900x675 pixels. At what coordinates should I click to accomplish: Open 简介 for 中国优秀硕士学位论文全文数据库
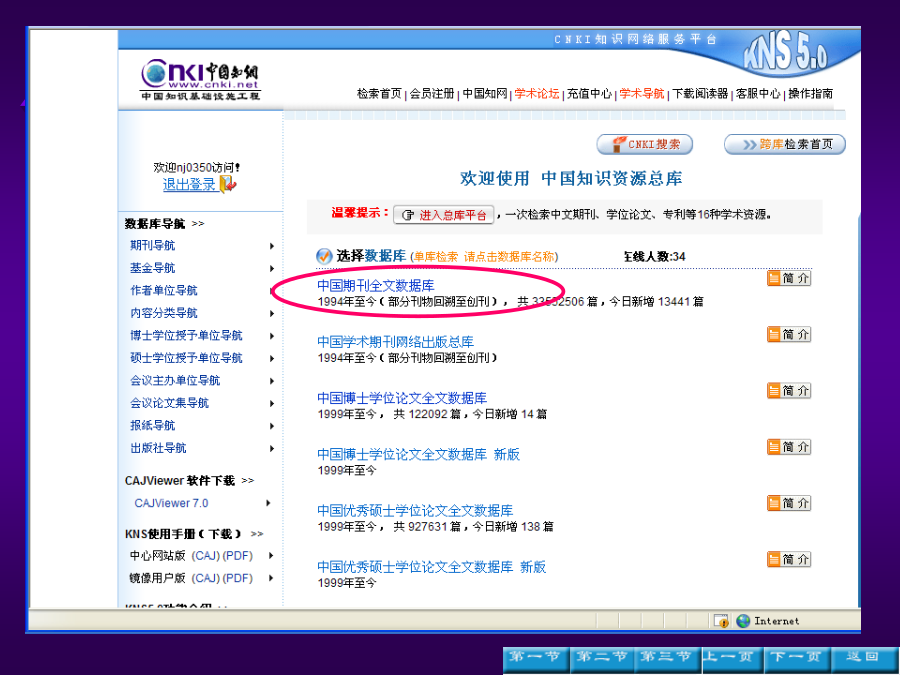click(x=789, y=503)
